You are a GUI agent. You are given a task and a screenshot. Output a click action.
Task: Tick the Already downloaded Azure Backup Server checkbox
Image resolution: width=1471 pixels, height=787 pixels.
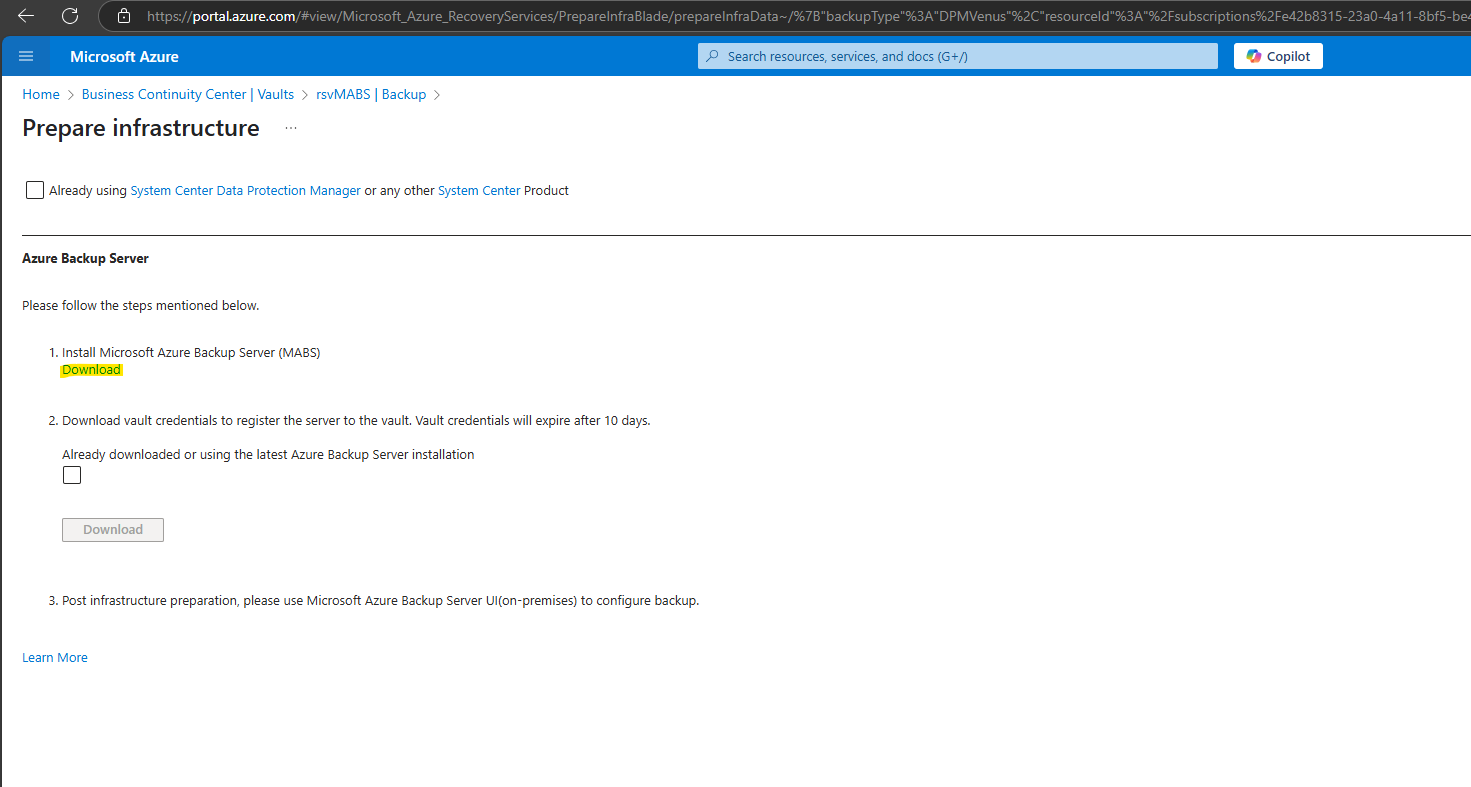[72, 476]
